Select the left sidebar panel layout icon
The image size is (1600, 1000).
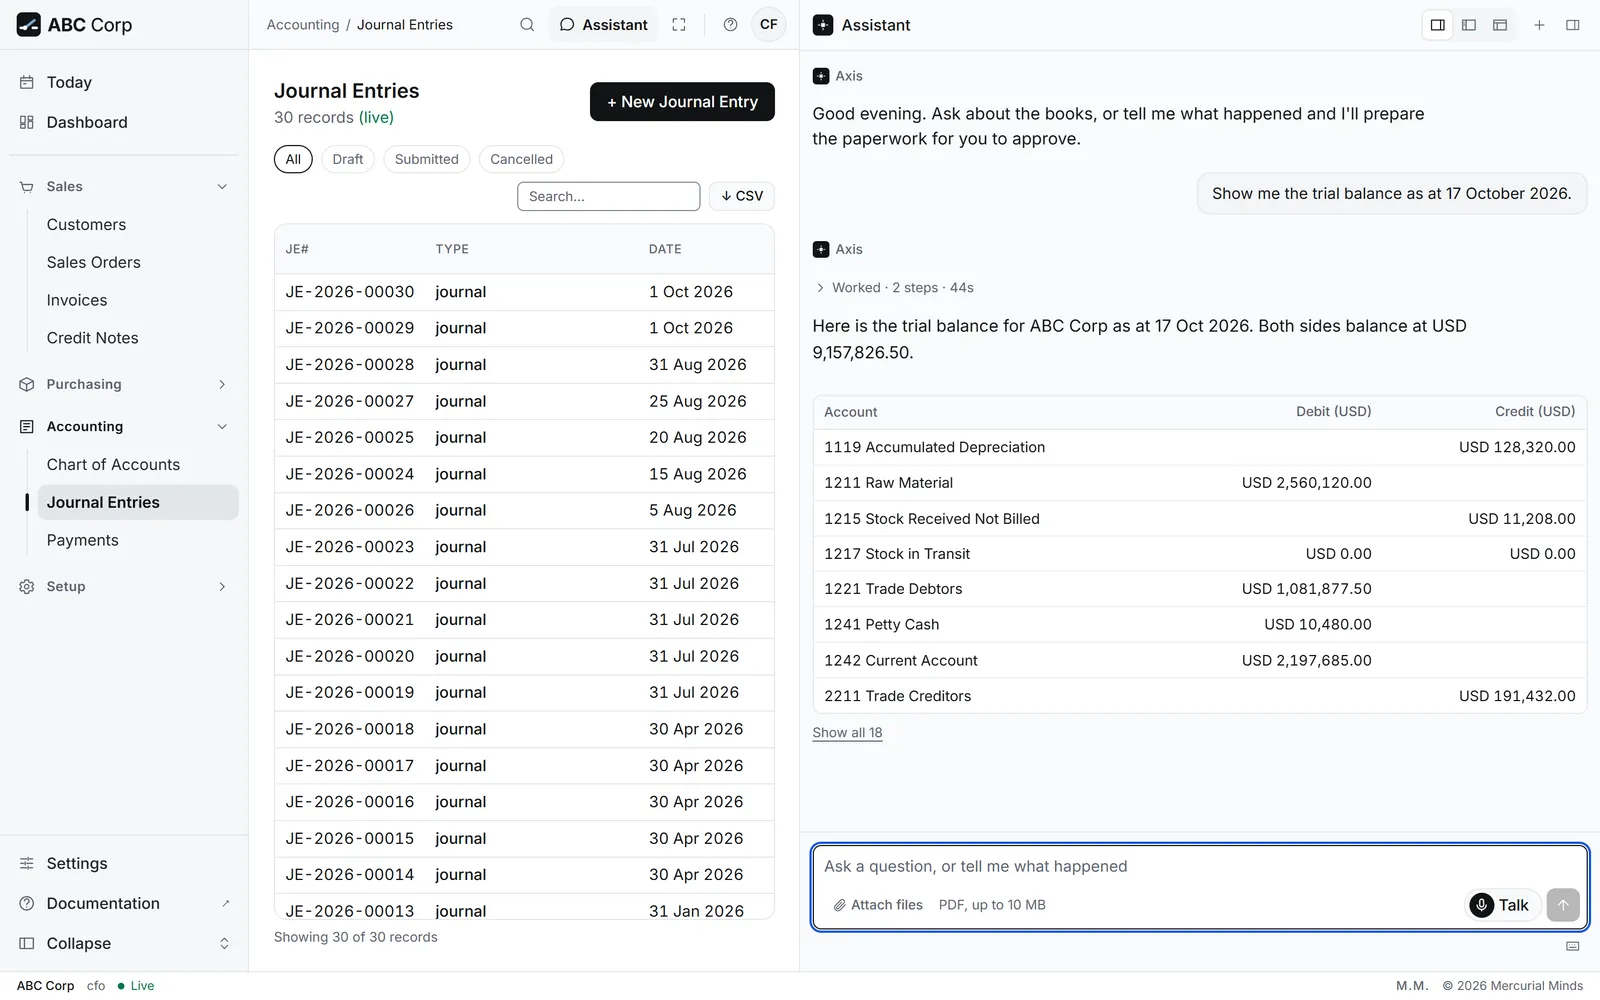coord(1469,25)
